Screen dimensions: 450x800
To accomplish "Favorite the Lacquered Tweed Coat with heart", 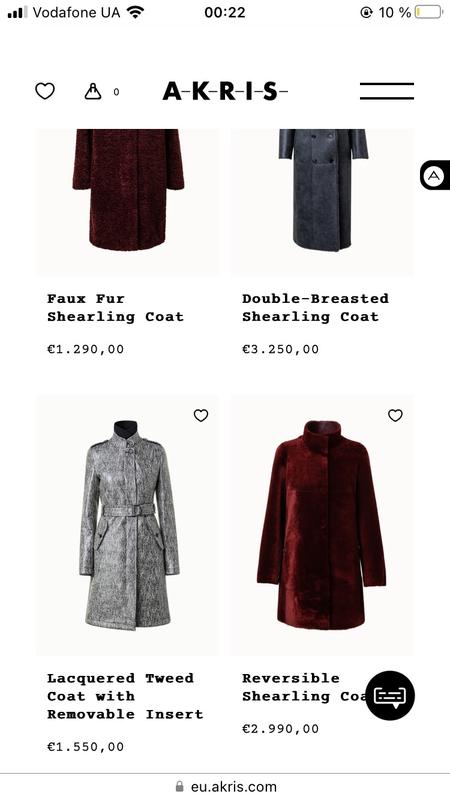I will [201, 416].
